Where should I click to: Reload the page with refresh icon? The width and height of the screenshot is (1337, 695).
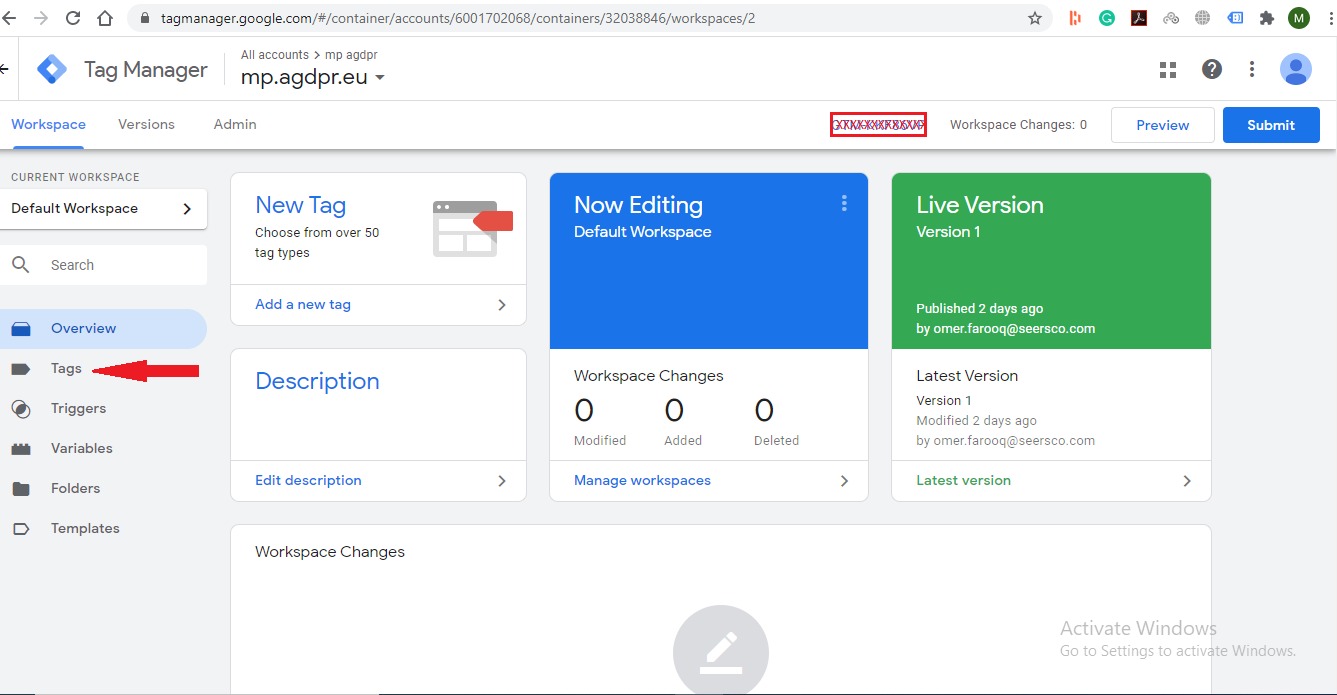coord(72,18)
